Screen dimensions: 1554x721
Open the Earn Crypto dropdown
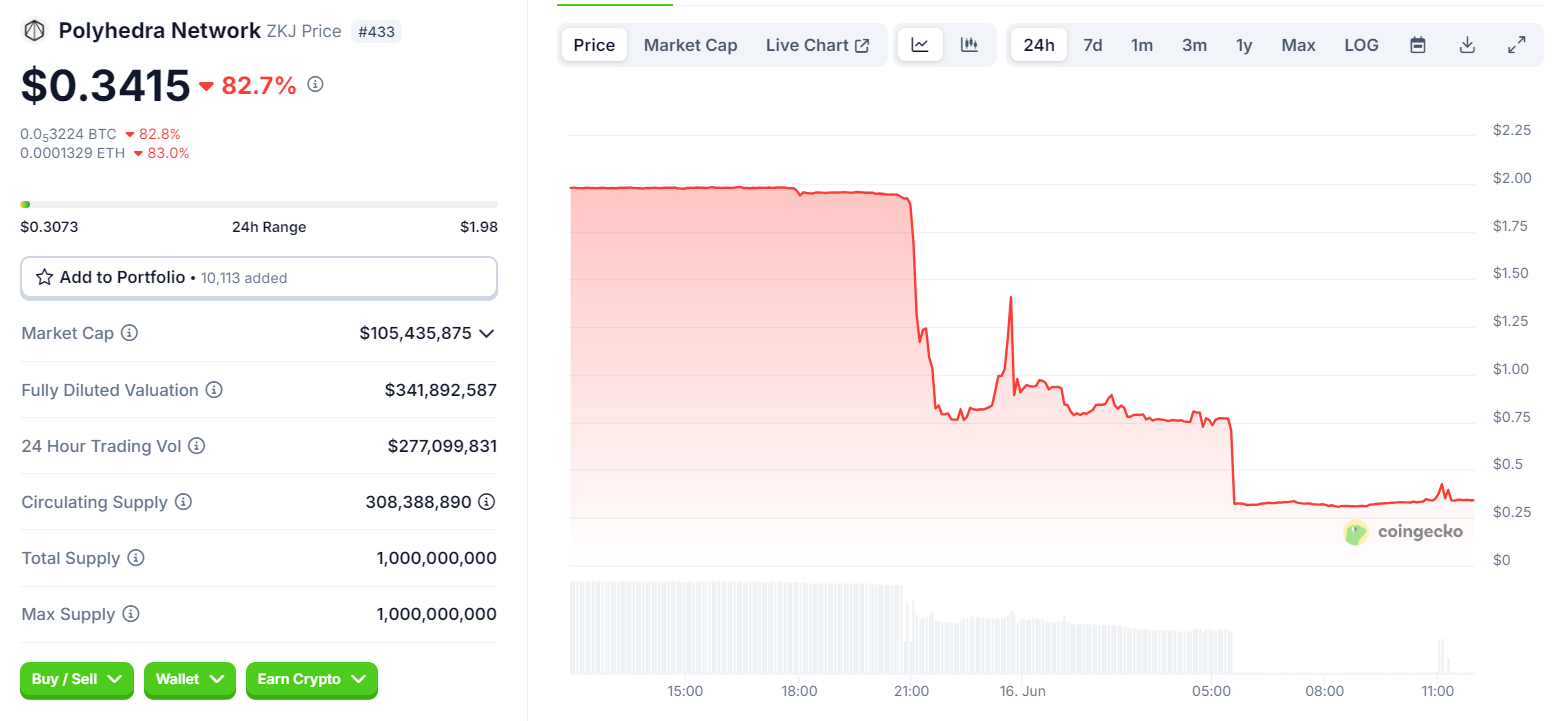311,679
